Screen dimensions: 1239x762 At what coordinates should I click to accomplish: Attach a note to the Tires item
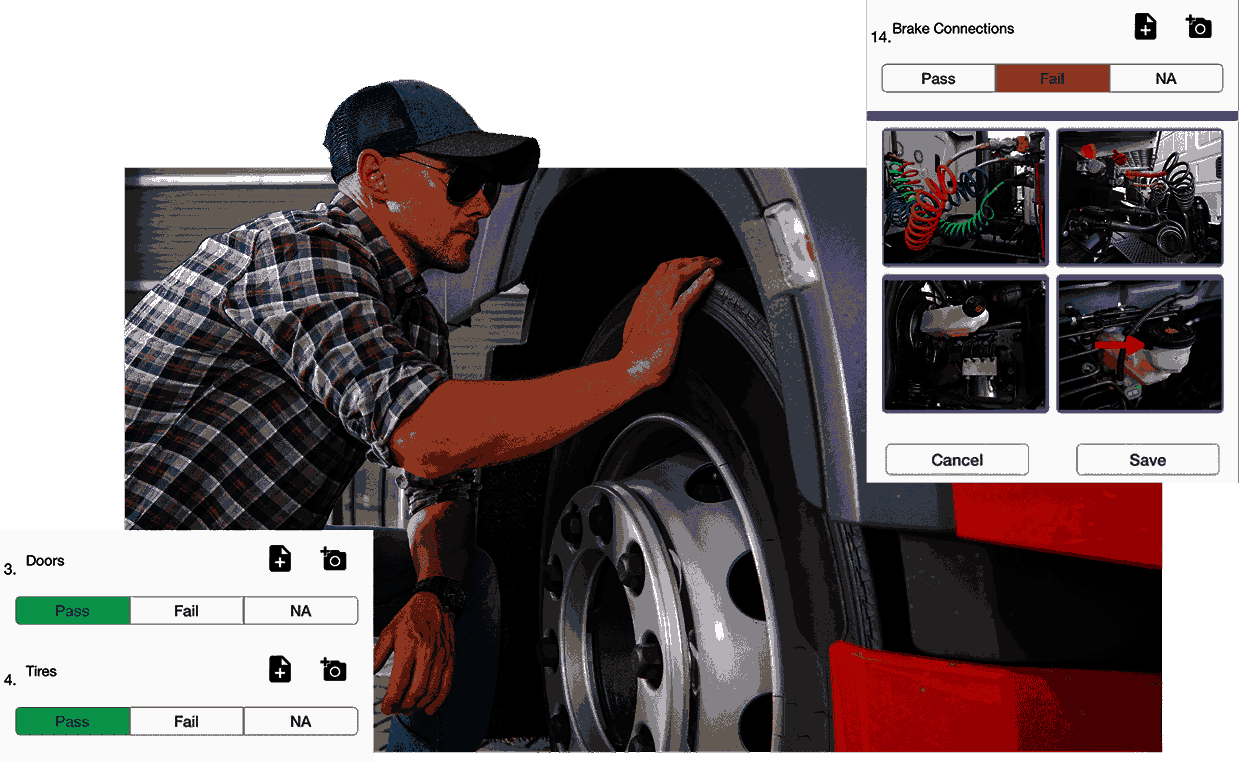click(x=279, y=670)
